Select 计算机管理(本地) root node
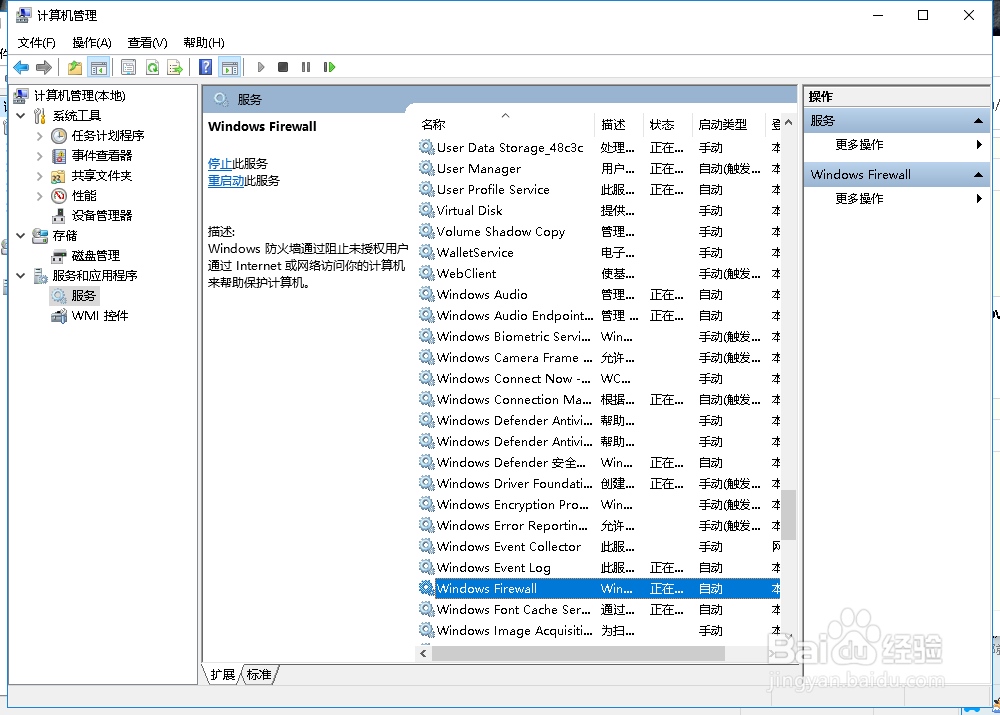 point(80,96)
